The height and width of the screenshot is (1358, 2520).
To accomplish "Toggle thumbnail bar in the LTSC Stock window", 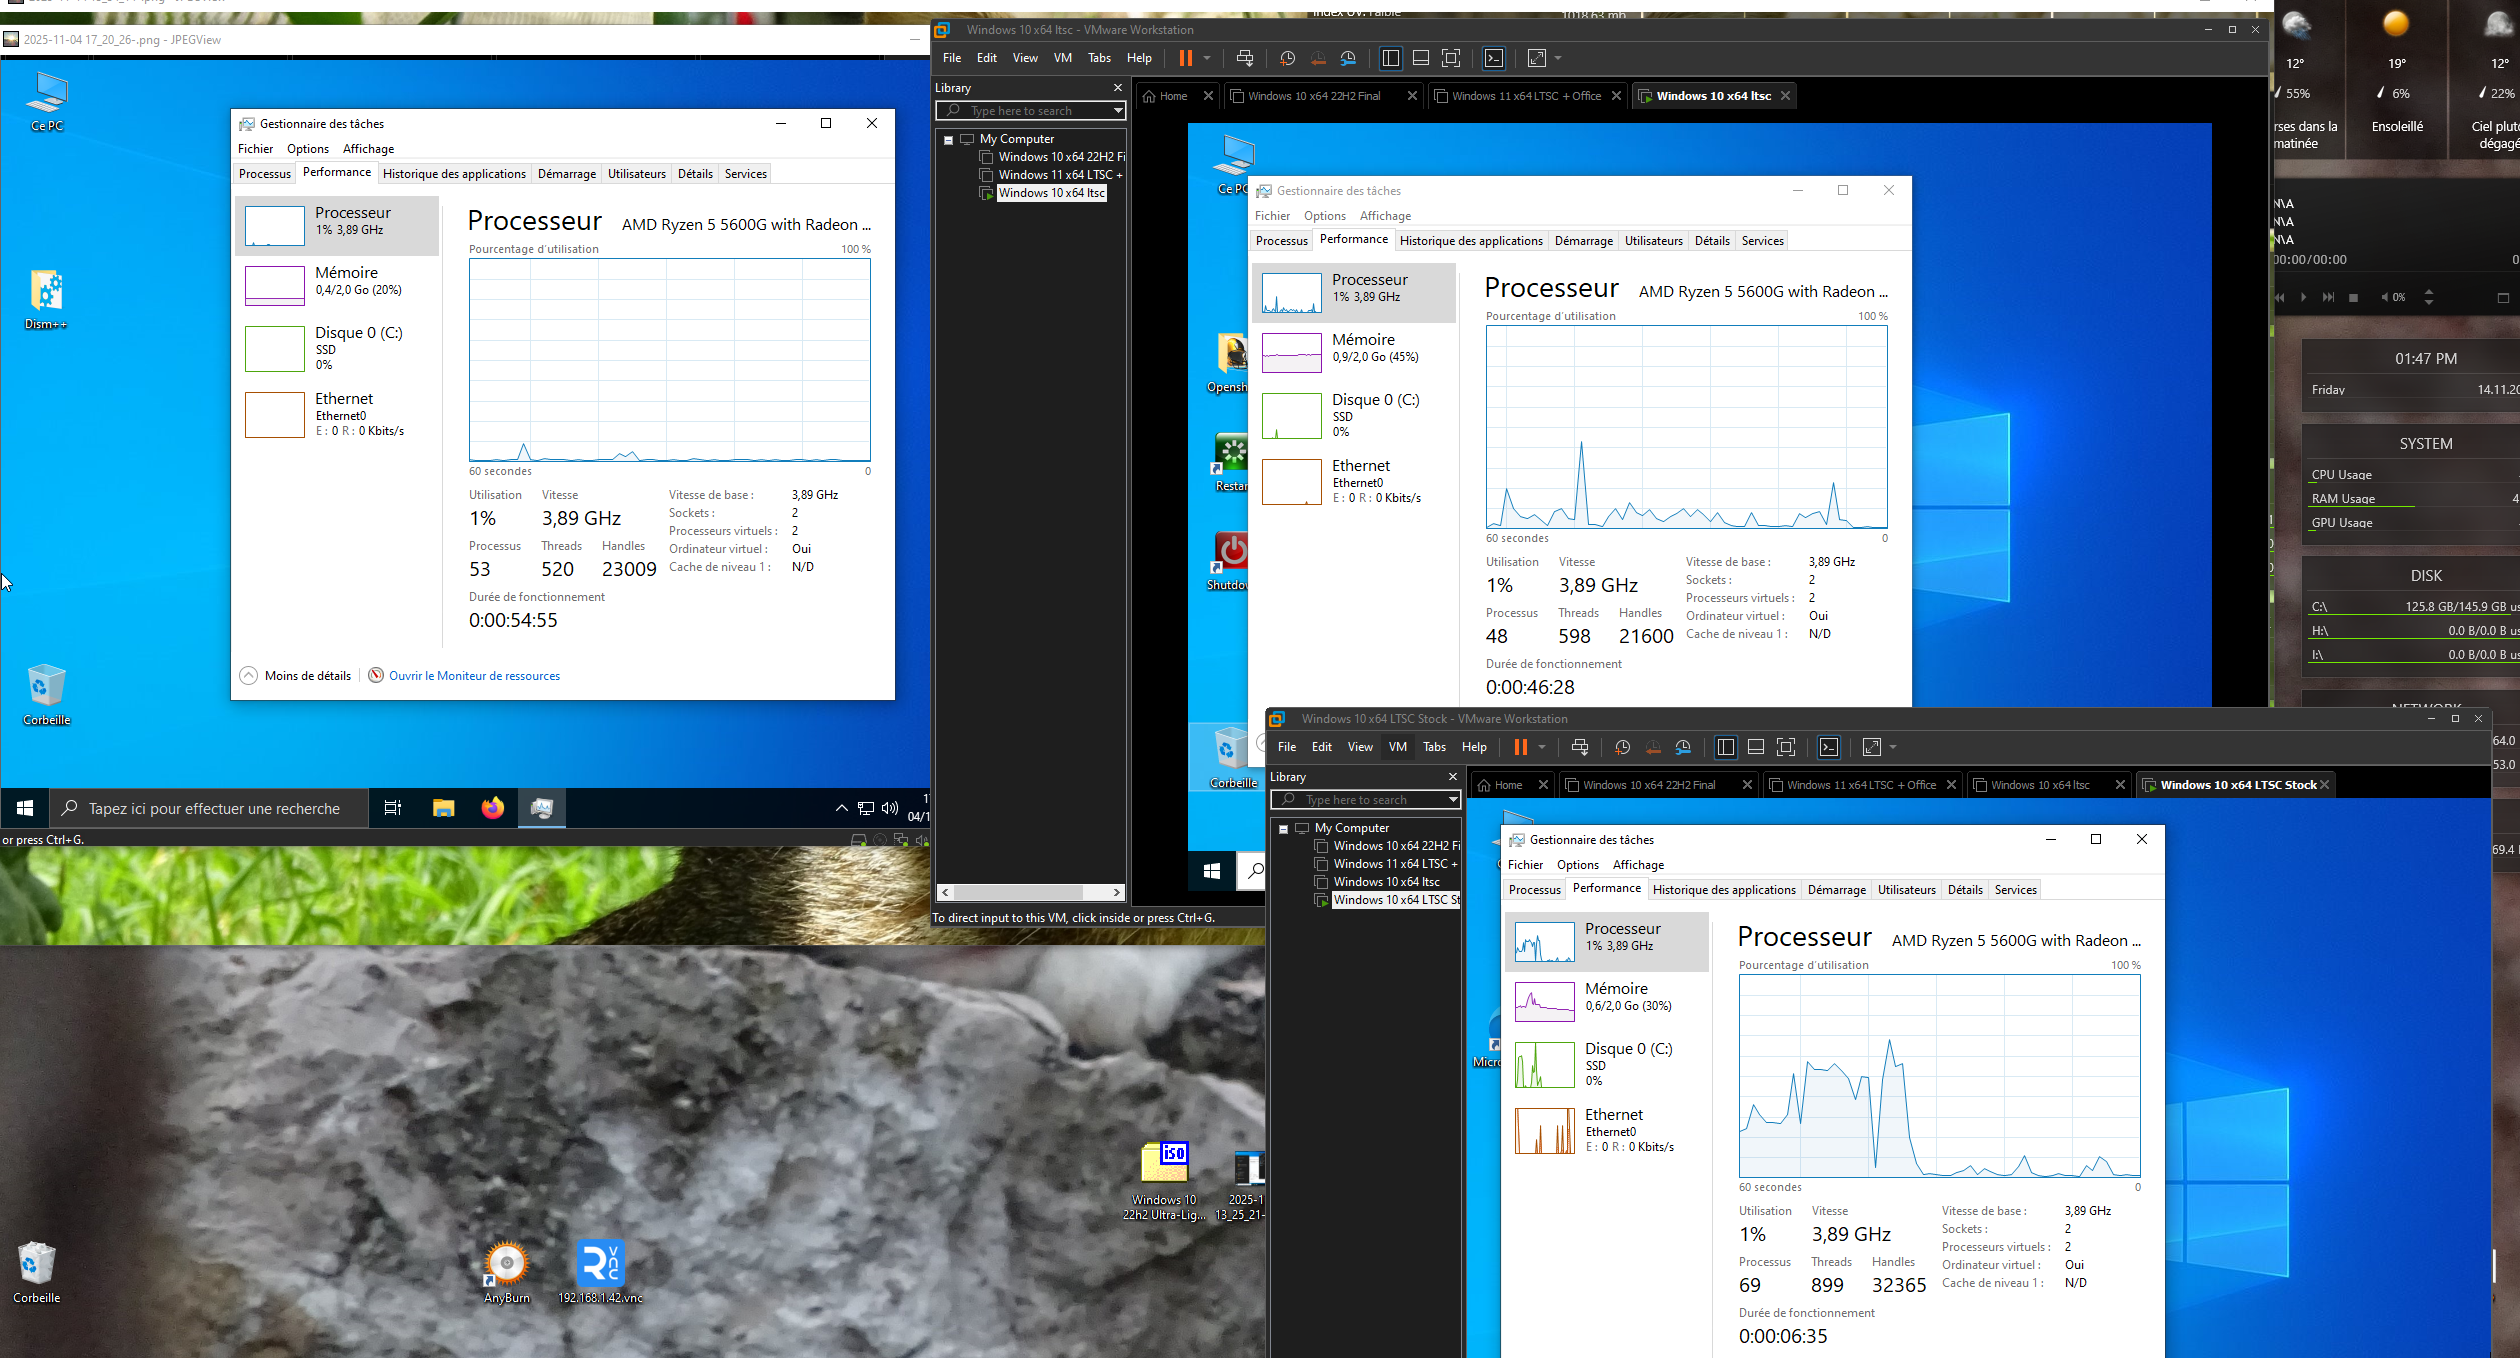I will point(1755,747).
